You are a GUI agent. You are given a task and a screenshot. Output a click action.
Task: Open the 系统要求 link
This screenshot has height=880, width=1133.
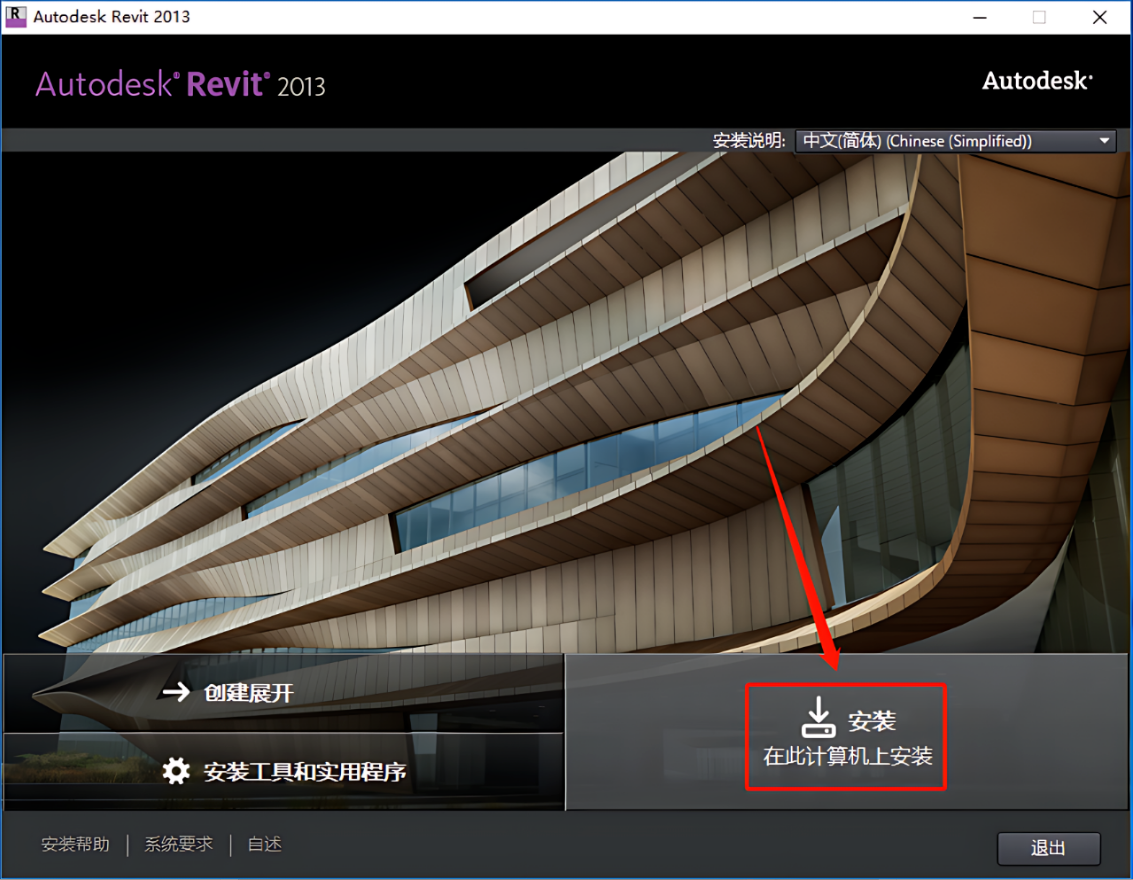[x=179, y=844]
